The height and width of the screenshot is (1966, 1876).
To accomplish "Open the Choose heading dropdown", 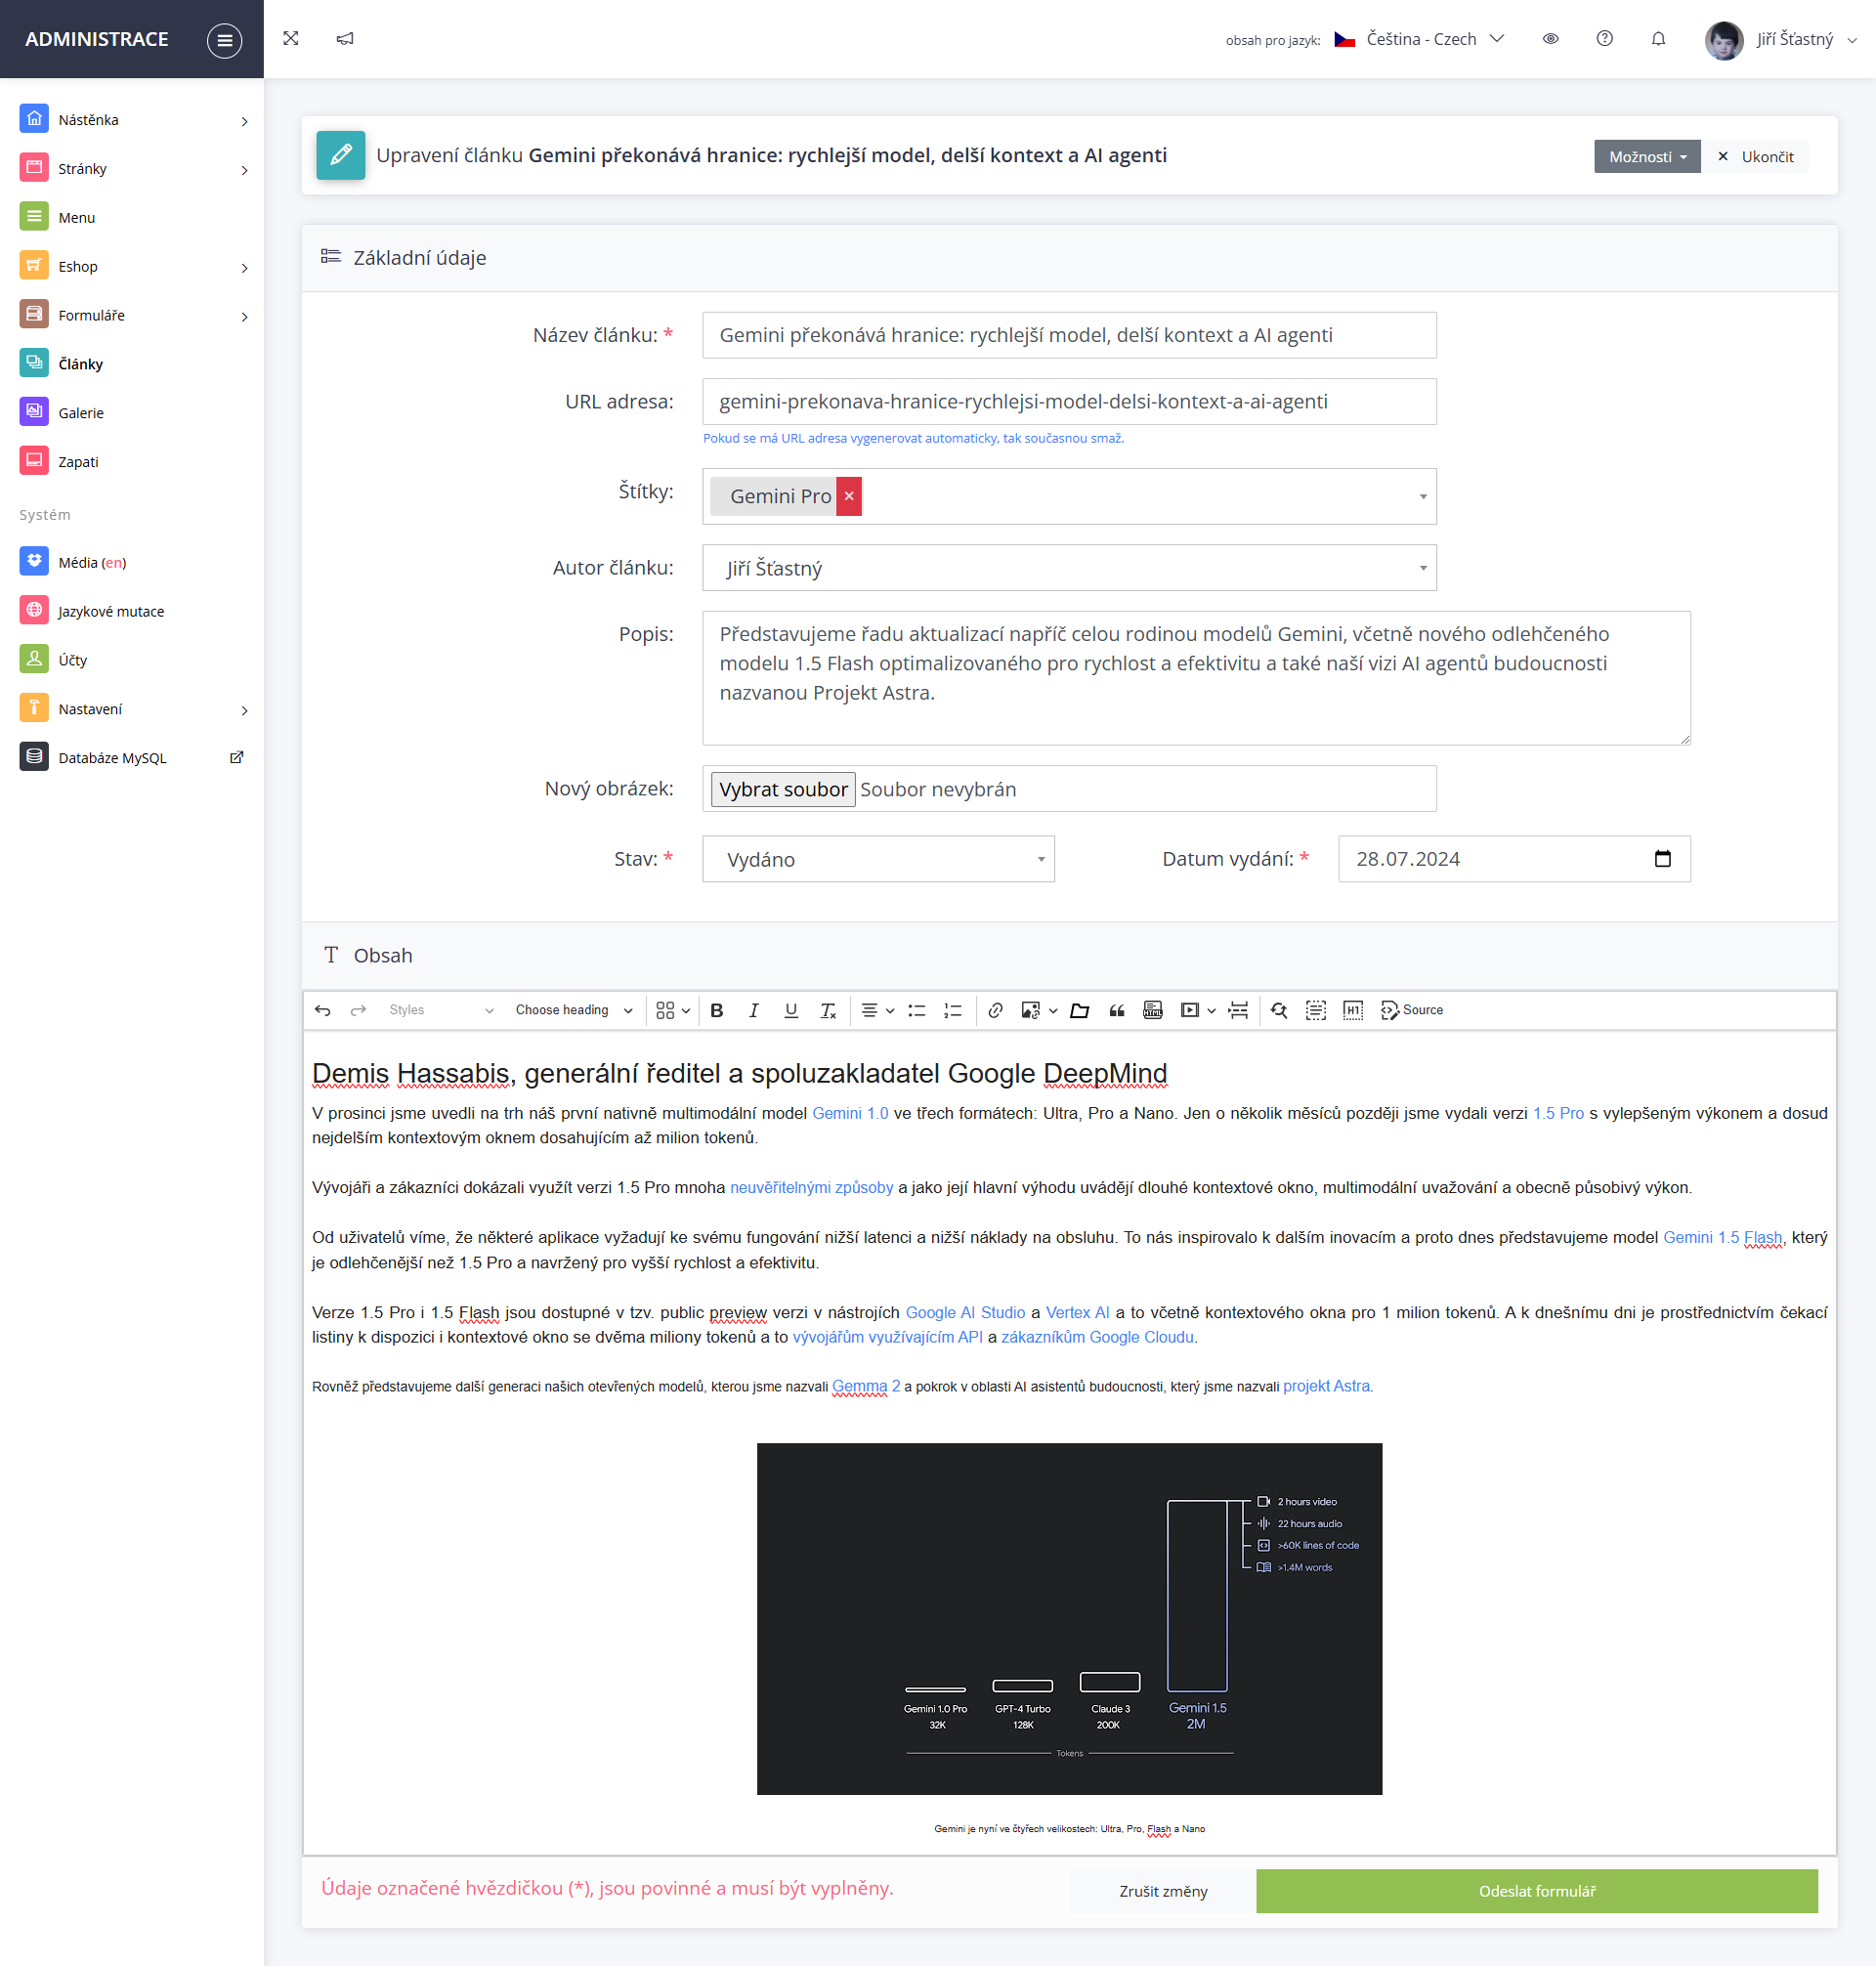I will pyautogui.click(x=574, y=1010).
